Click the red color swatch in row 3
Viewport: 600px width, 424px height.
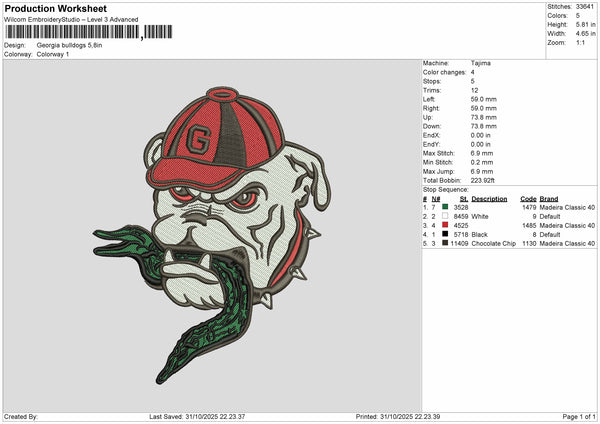(x=445, y=225)
